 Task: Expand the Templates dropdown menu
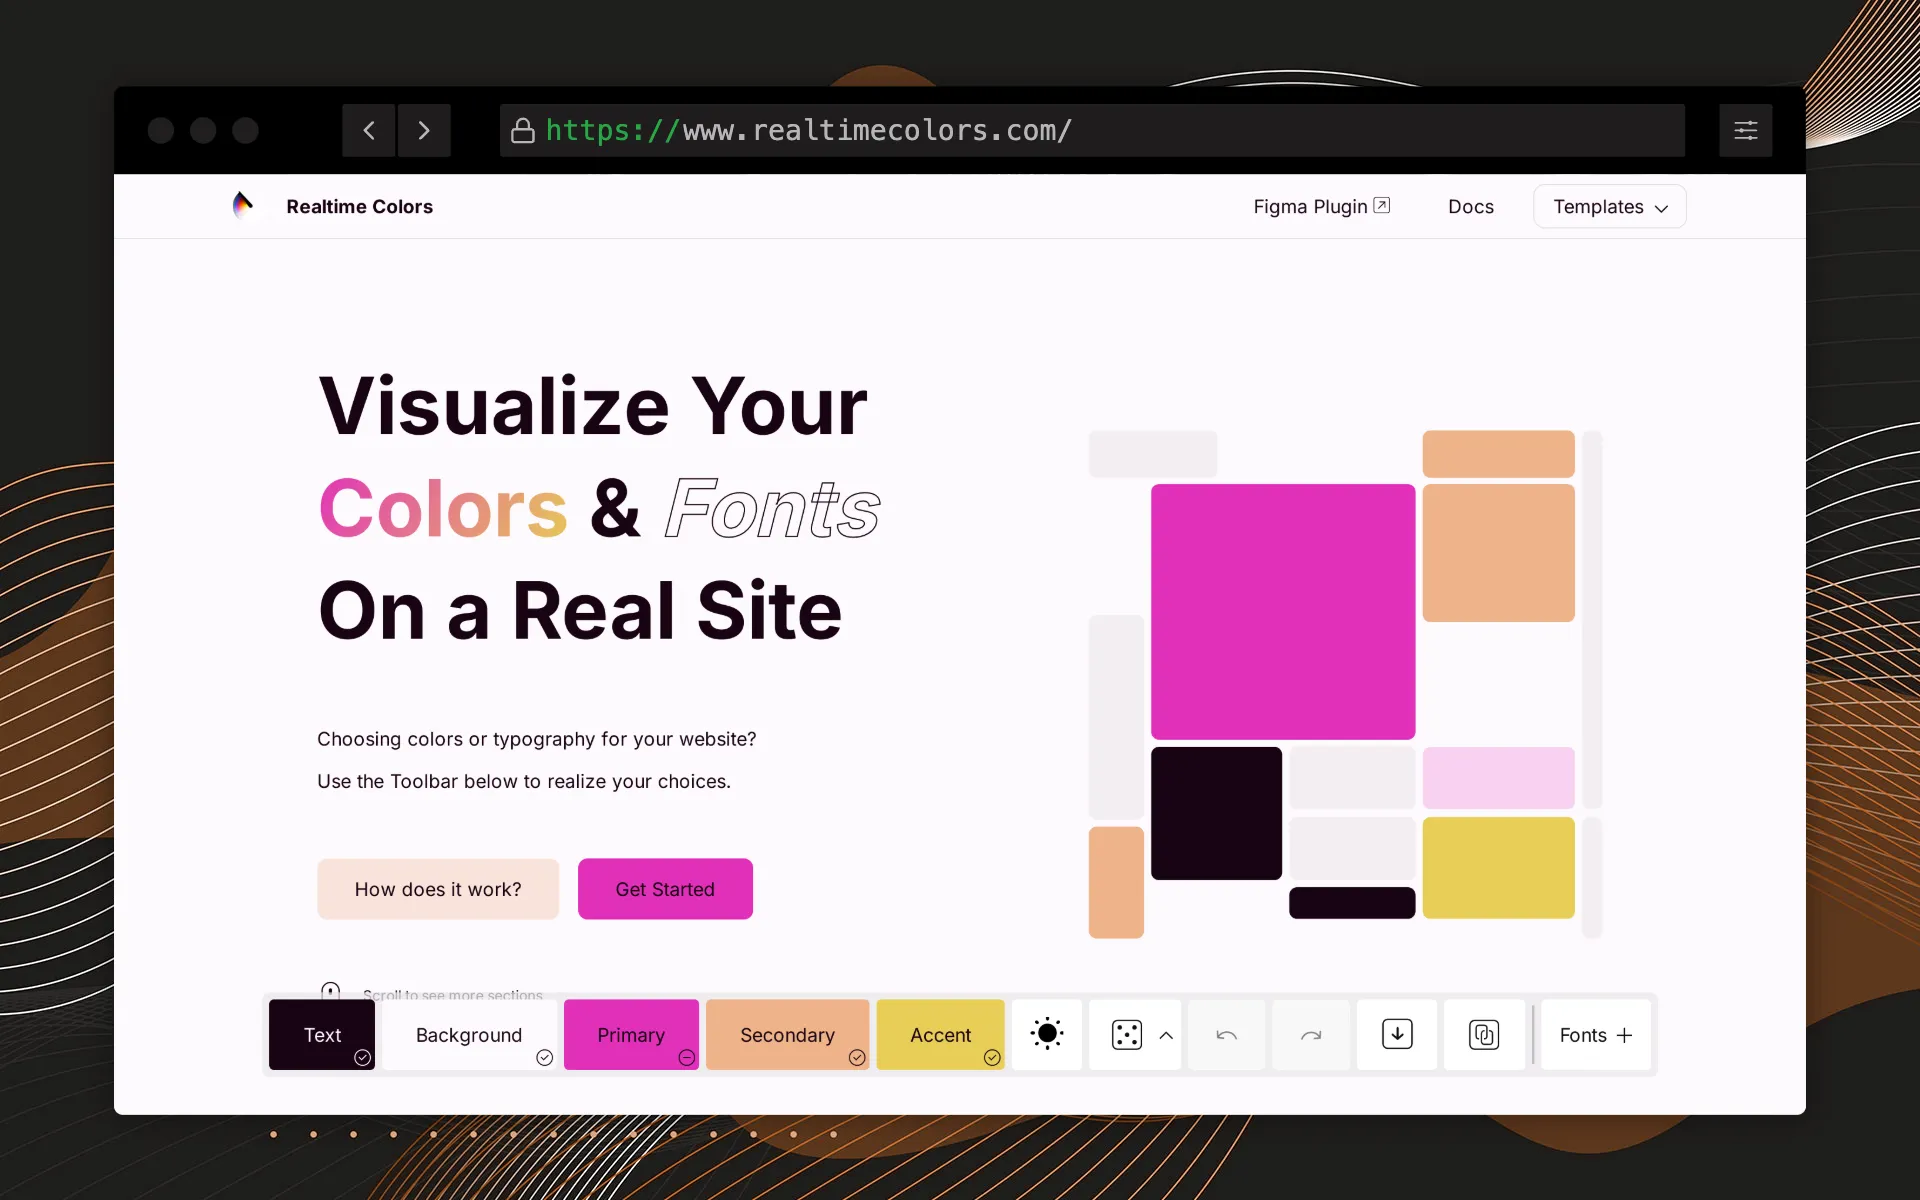(x=1609, y=206)
